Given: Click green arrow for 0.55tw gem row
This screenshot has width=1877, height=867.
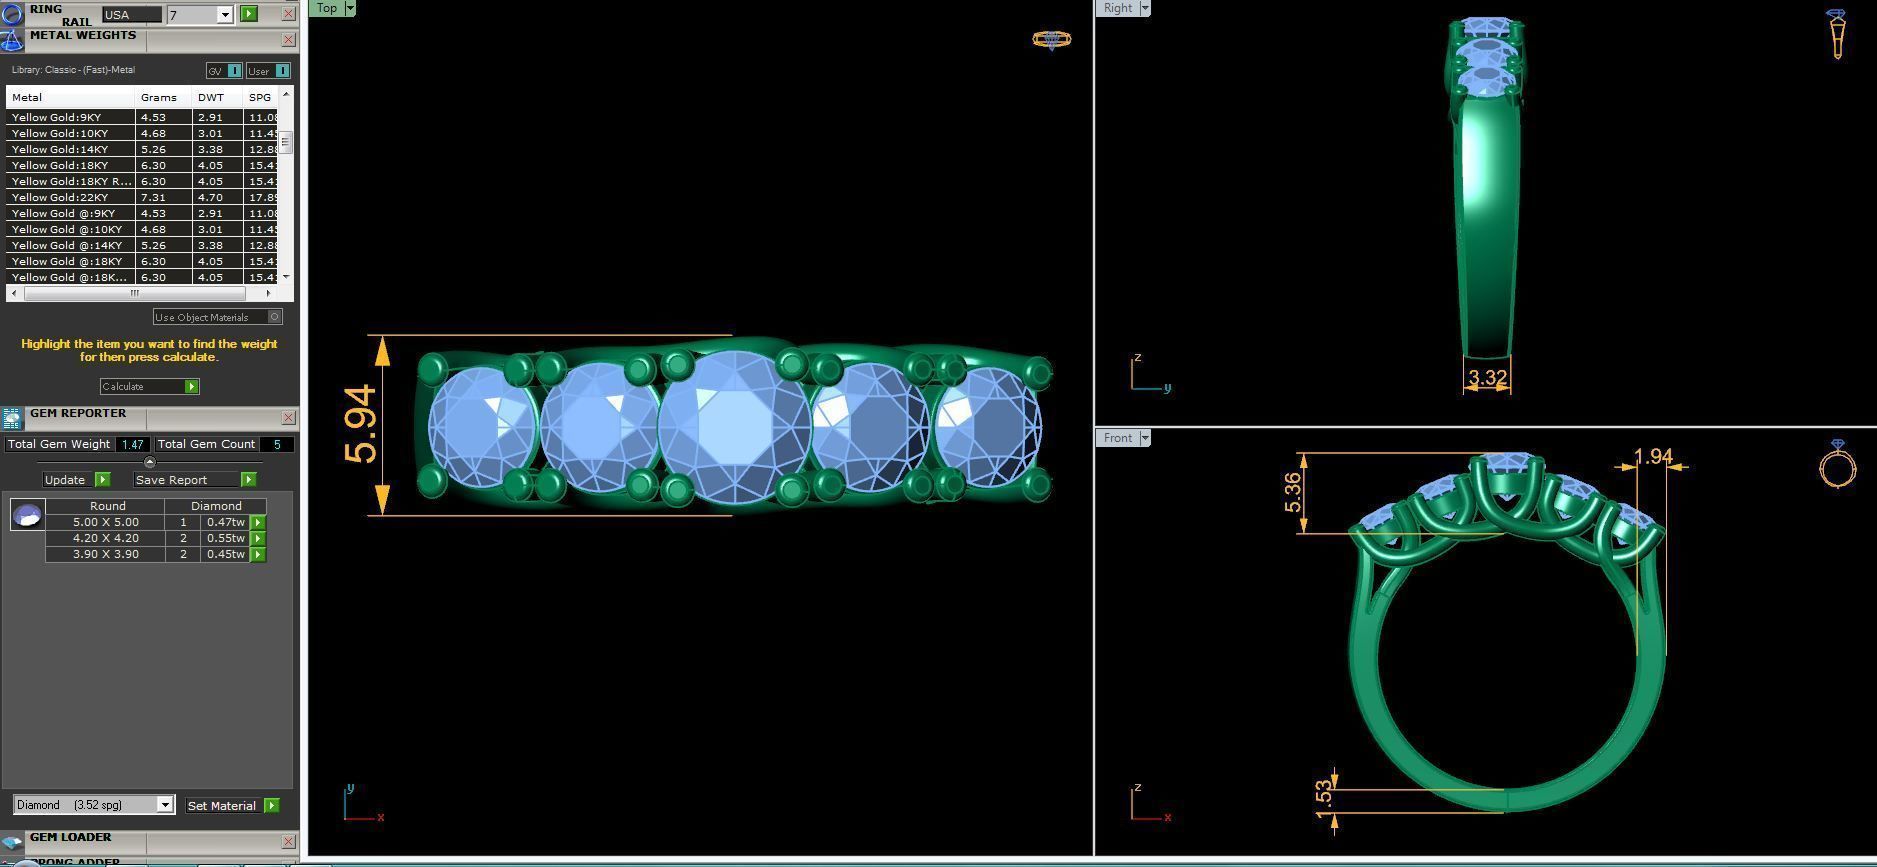Looking at the screenshot, I should 258,538.
